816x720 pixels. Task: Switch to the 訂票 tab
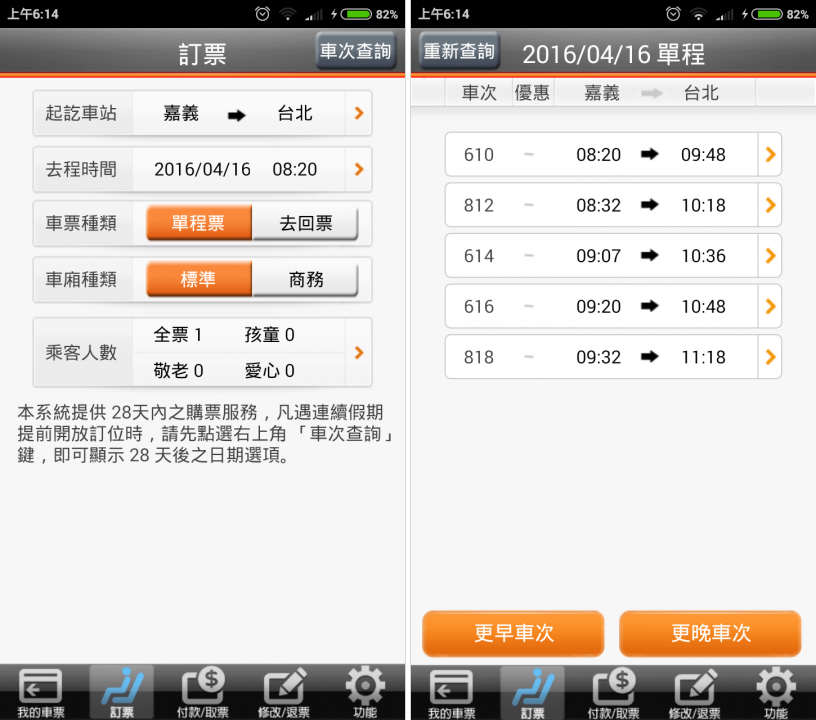pos(121,690)
